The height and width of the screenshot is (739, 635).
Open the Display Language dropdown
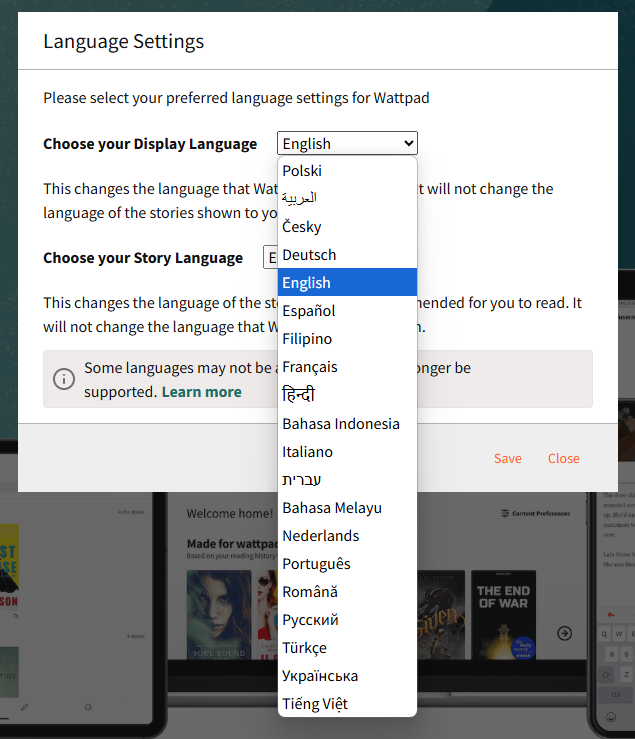(x=347, y=143)
